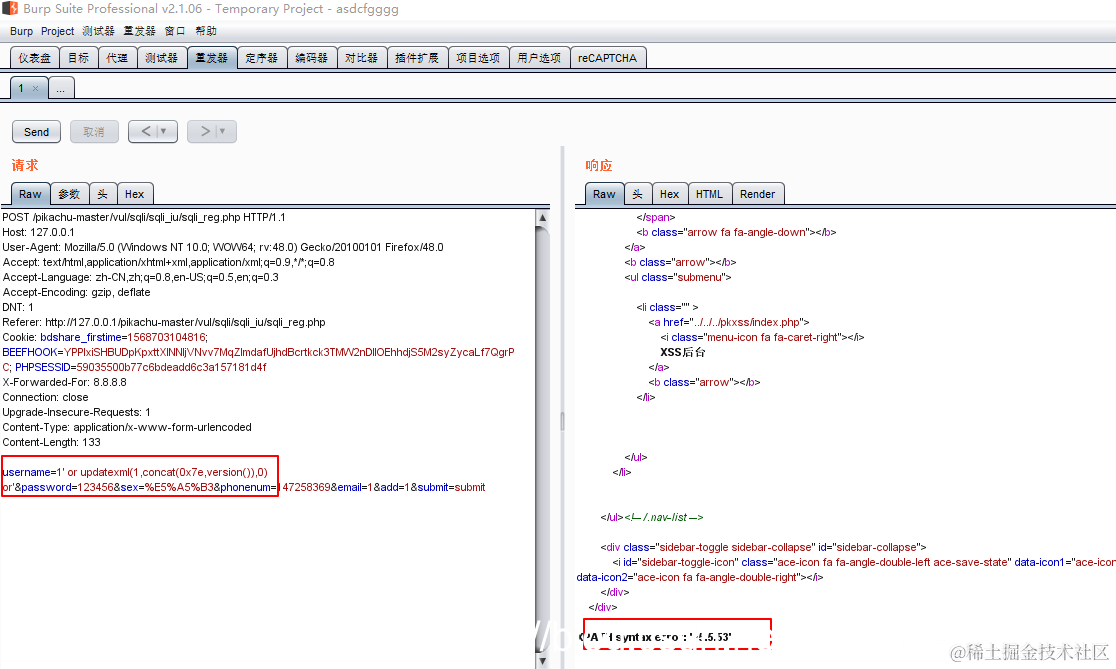The image size is (1116, 669).
Task: Click request scrollbar up arrow
Action: coord(542,217)
